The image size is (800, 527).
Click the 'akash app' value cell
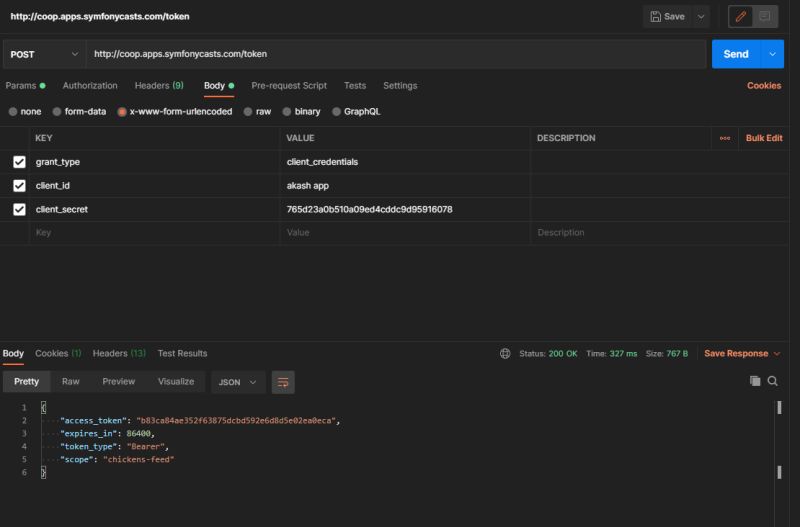(x=405, y=186)
